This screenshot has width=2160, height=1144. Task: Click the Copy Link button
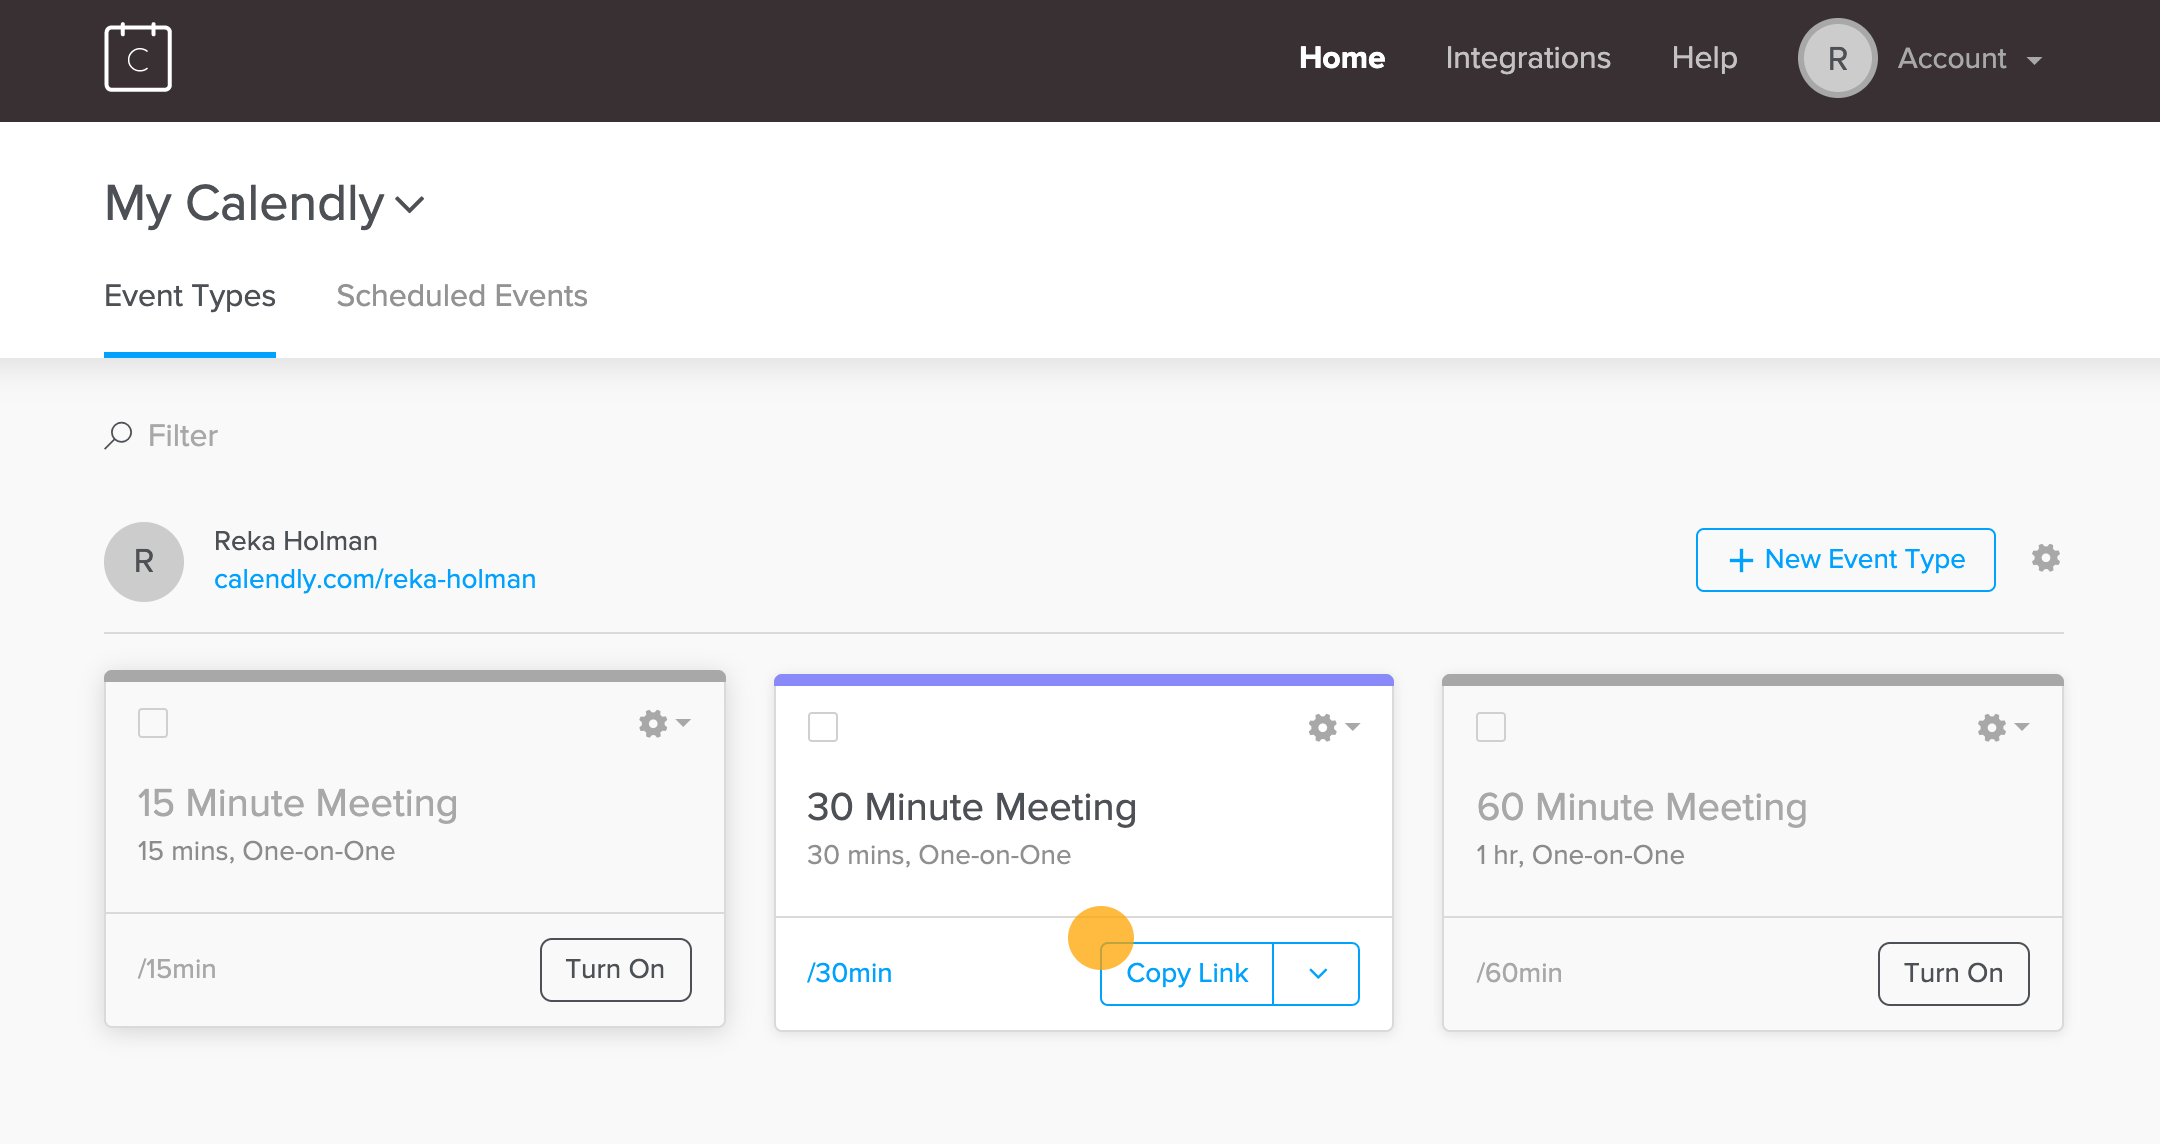(x=1187, y=973)
